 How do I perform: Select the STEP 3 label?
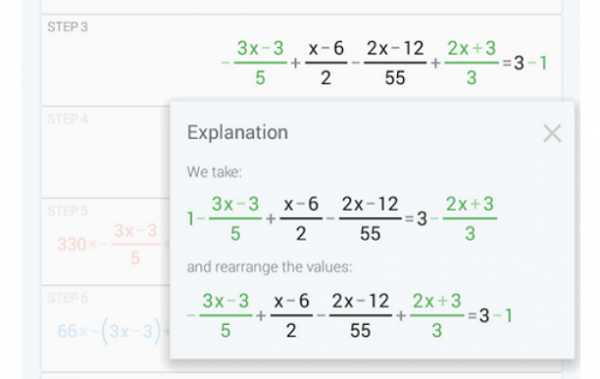pyautogui.click(x=68, y=27)
